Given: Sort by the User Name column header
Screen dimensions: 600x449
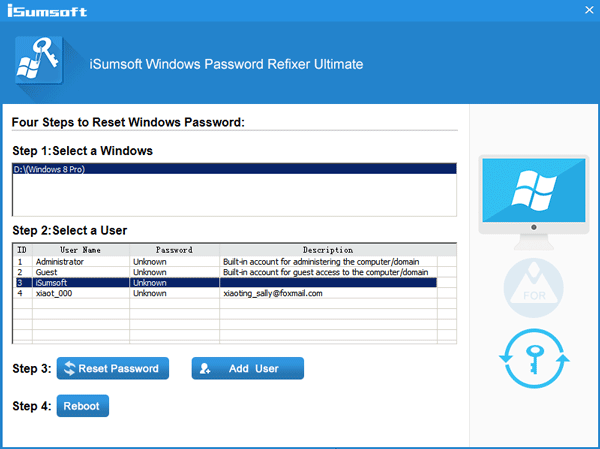Looking at the screenshot, I should 80,250.
